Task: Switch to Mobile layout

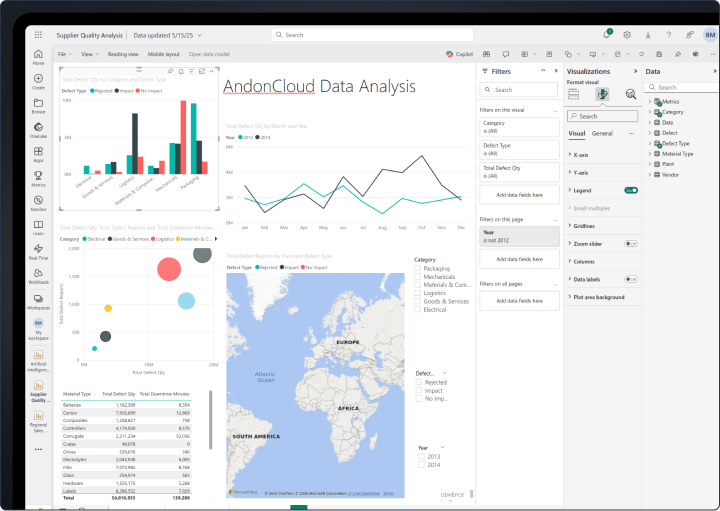Action: tap(163, 54)
